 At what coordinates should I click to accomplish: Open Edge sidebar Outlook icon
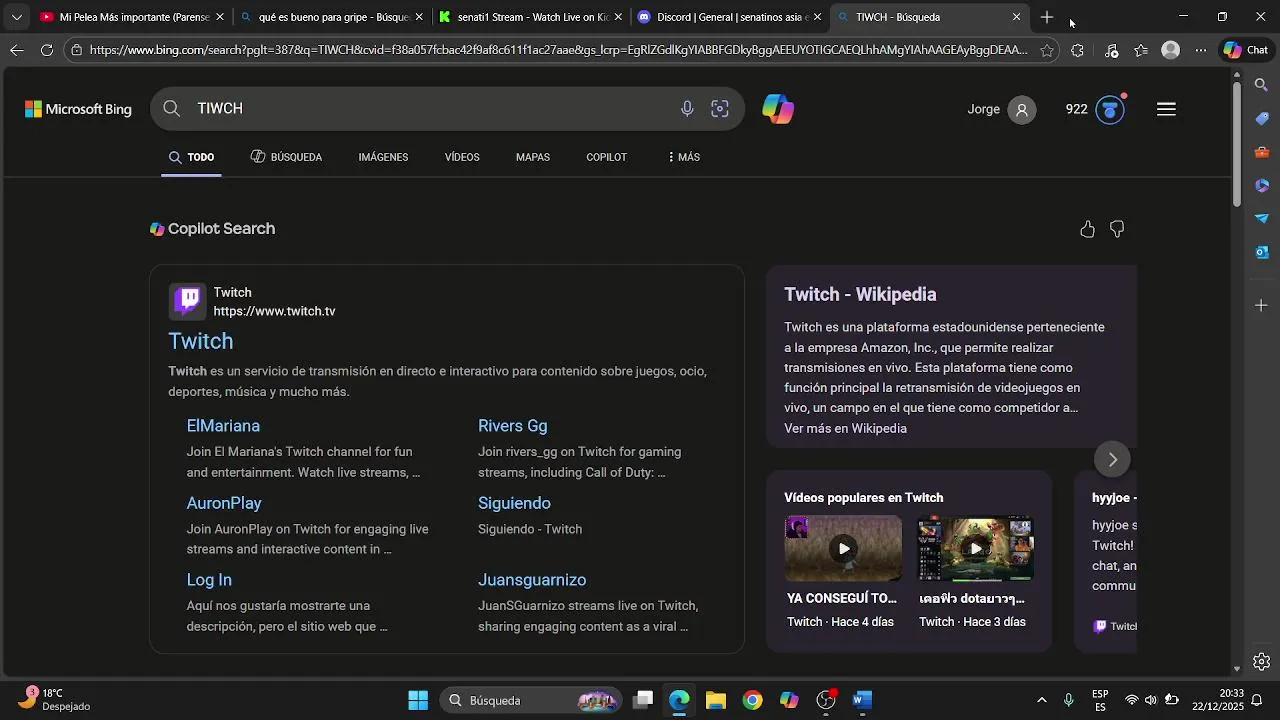tap(1262, 252)
